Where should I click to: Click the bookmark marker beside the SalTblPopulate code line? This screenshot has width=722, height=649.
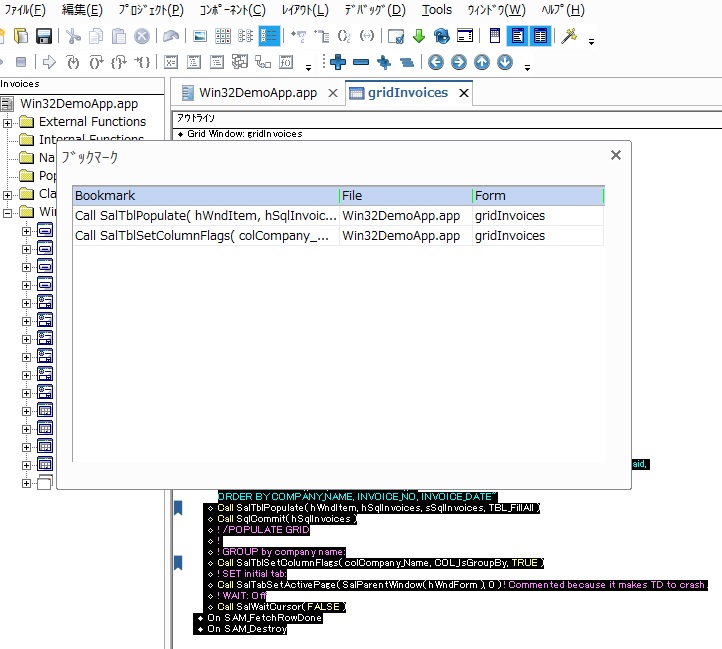[x=178, y=508]
